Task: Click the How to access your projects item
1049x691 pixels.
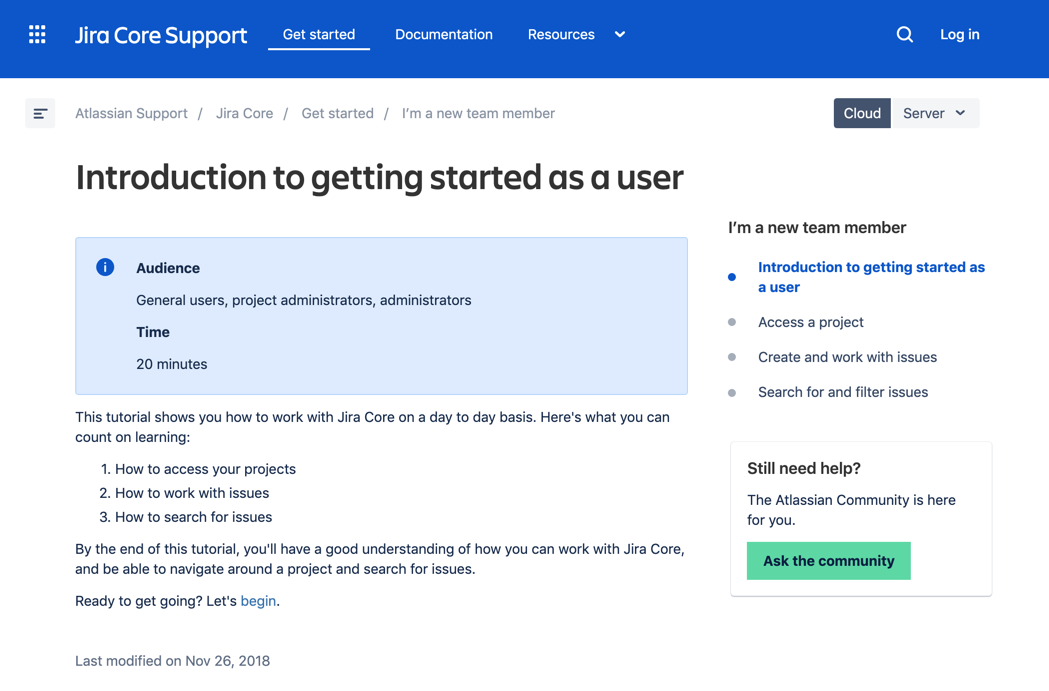Action: (x=205, y=469)
